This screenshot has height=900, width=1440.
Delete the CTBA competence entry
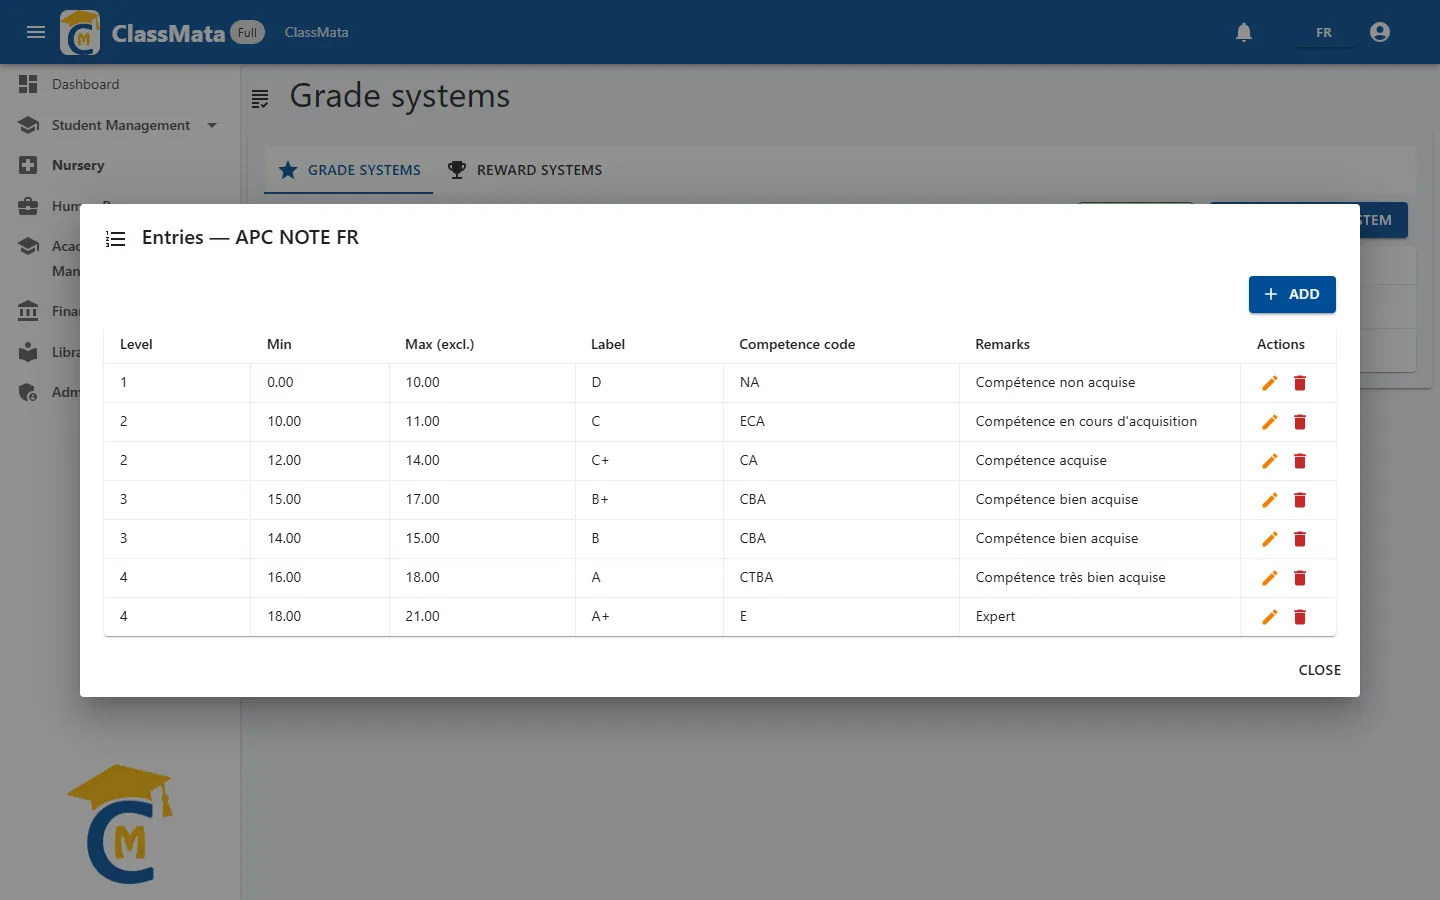click(x=1300, y=578)
